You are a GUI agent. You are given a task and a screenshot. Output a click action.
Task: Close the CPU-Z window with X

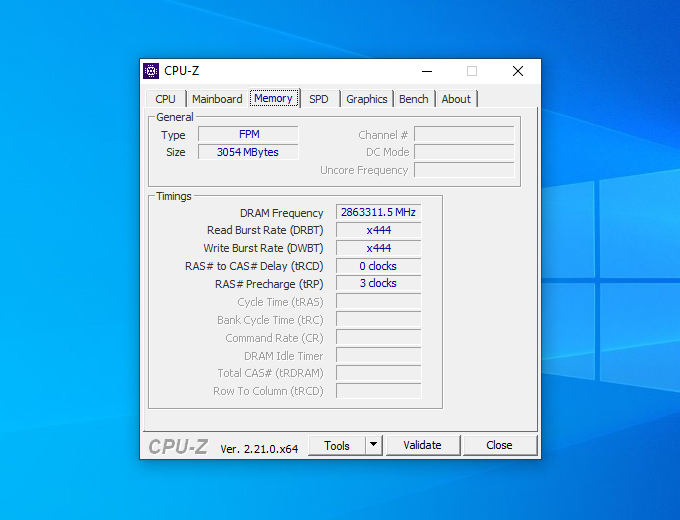(x=518, y=71)
